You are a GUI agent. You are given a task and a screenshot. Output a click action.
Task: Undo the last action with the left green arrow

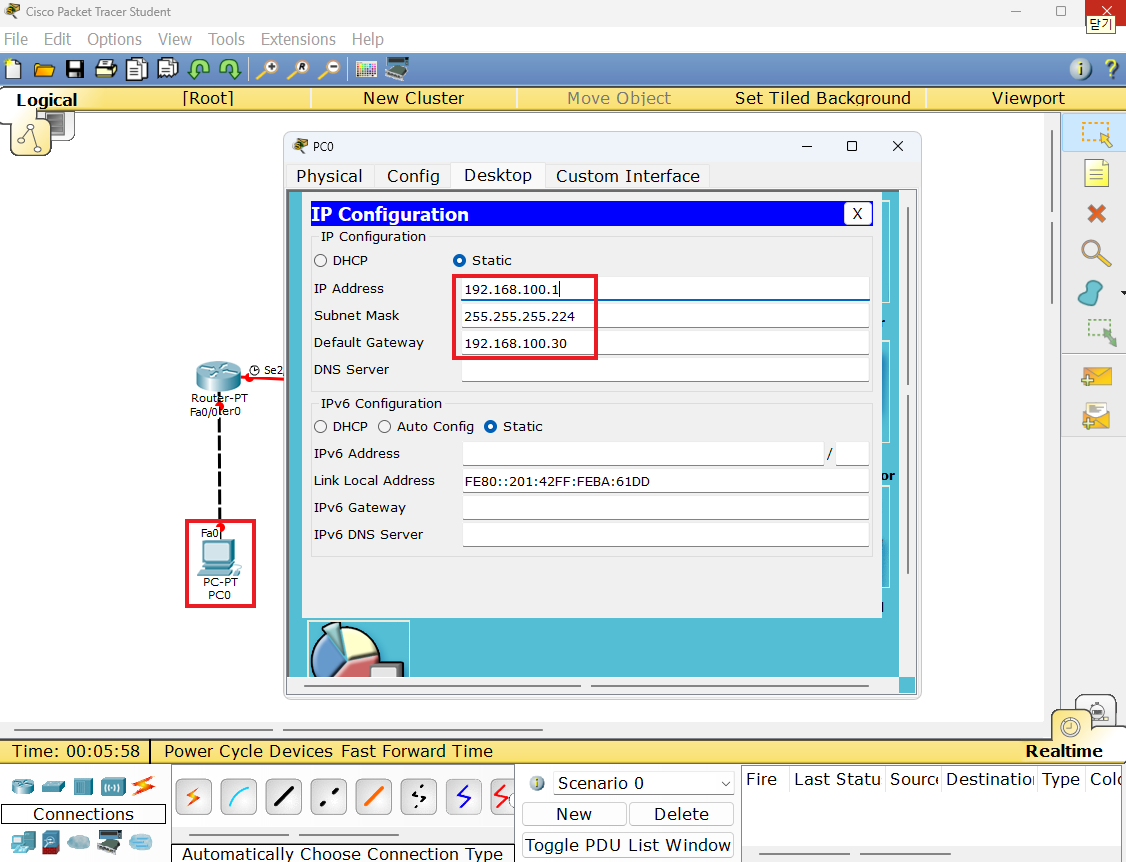[198, 69]
